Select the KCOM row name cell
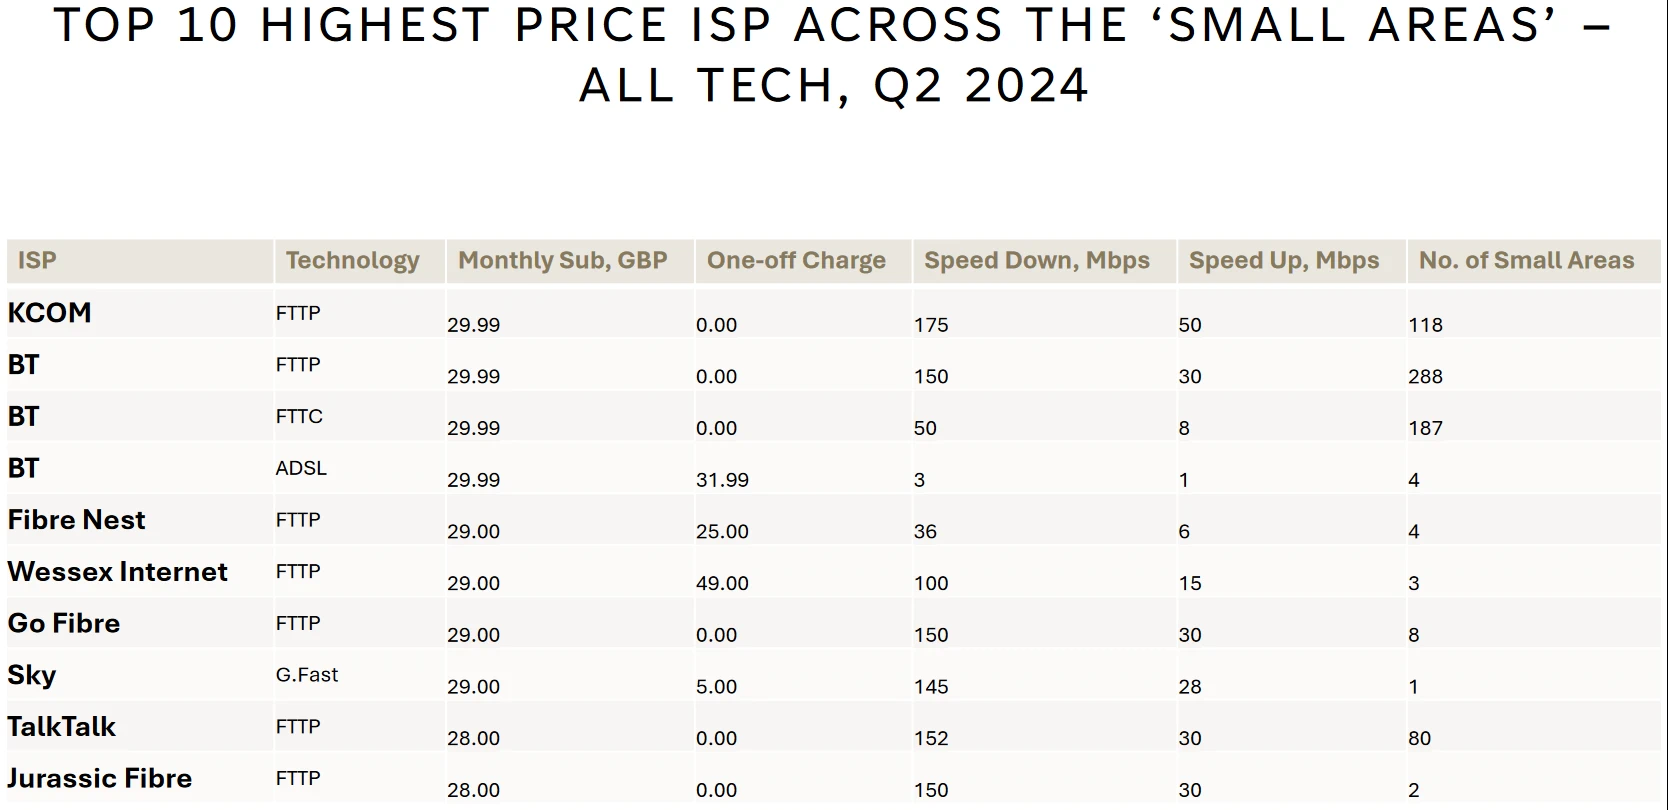The width and height of the screenshot is (1668, 810). pos(50,313)
